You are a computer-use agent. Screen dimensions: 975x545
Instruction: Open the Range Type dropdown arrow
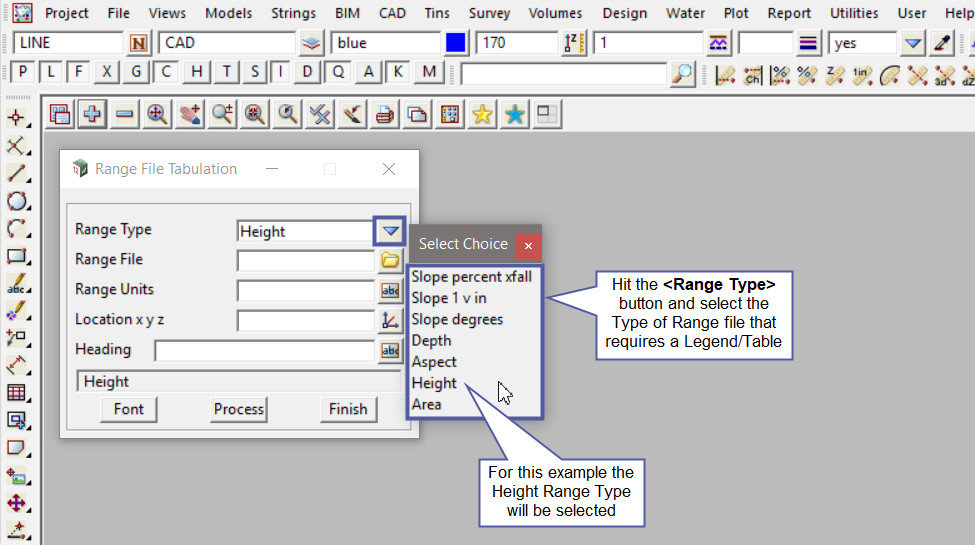pyautogui.click(x=390, y=231)
